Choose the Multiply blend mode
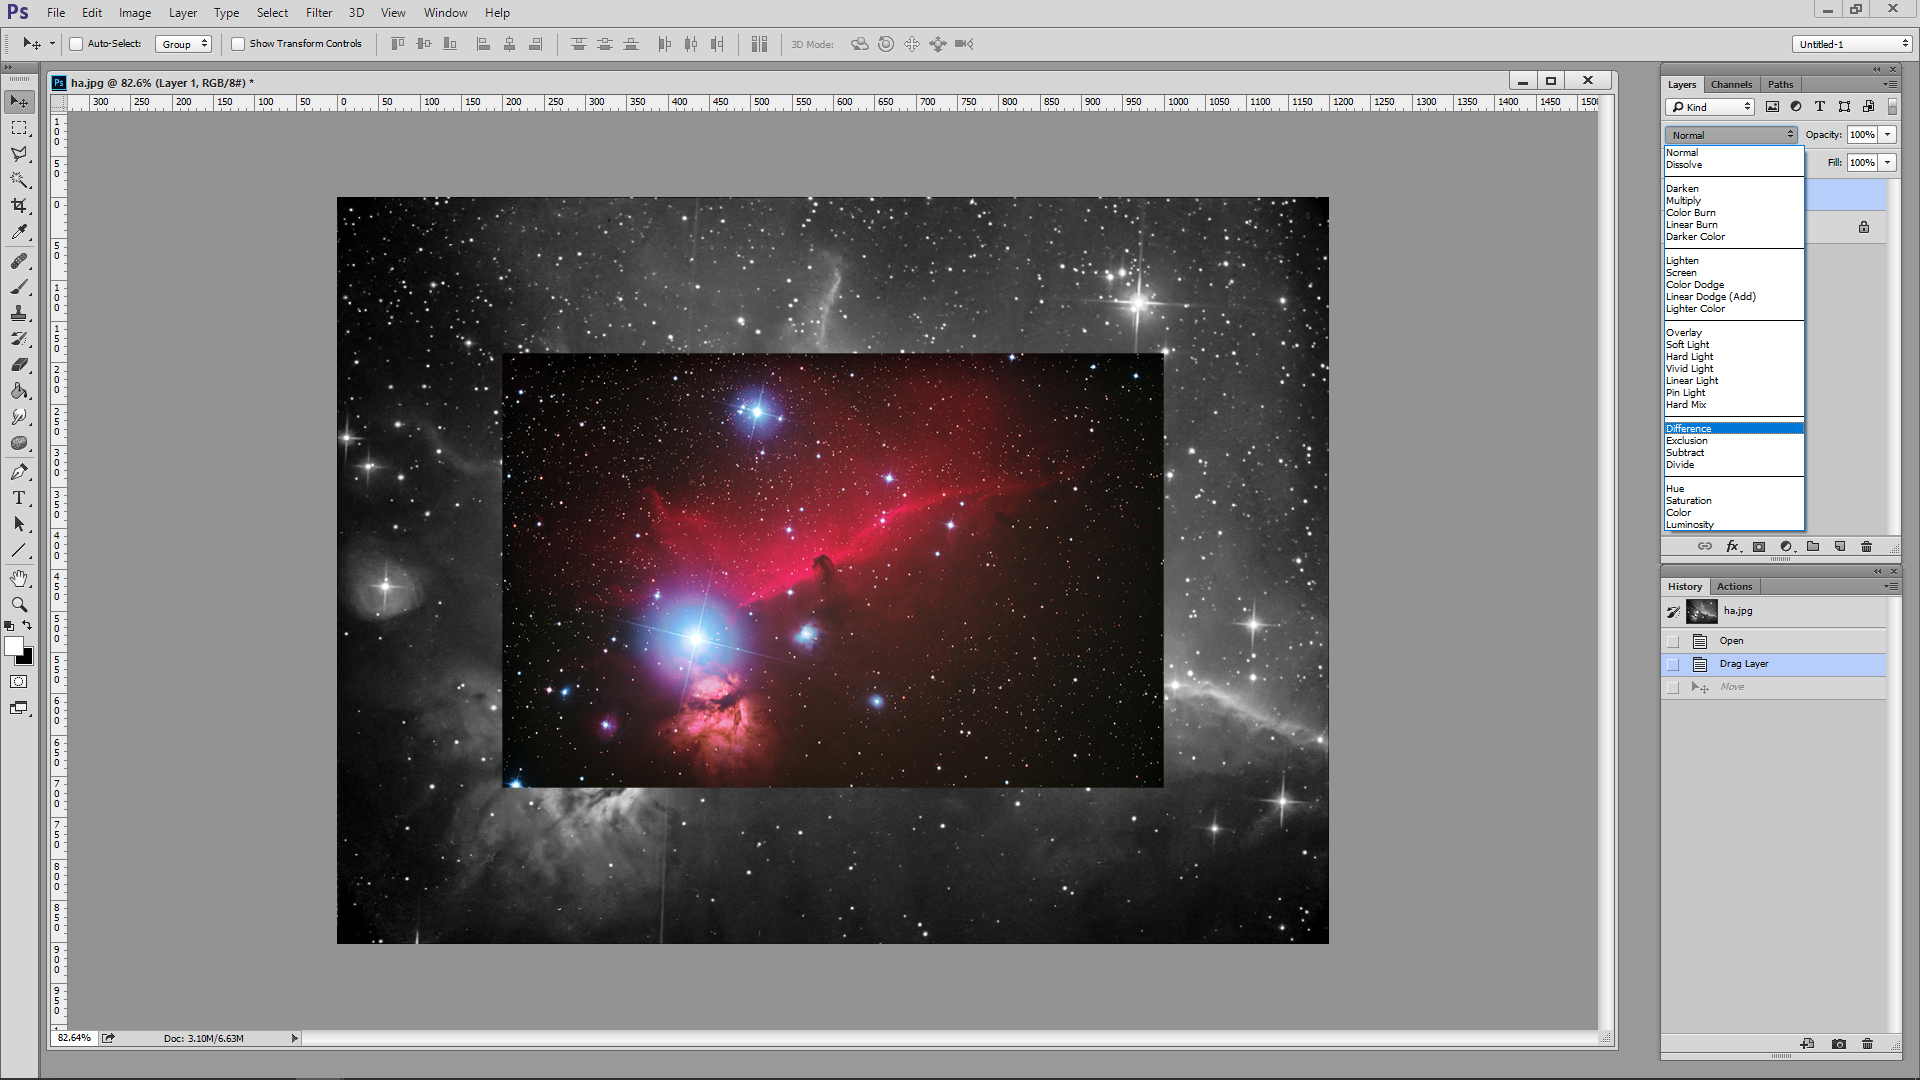Viewport: 1920px width, 1080px height. 1733,201
